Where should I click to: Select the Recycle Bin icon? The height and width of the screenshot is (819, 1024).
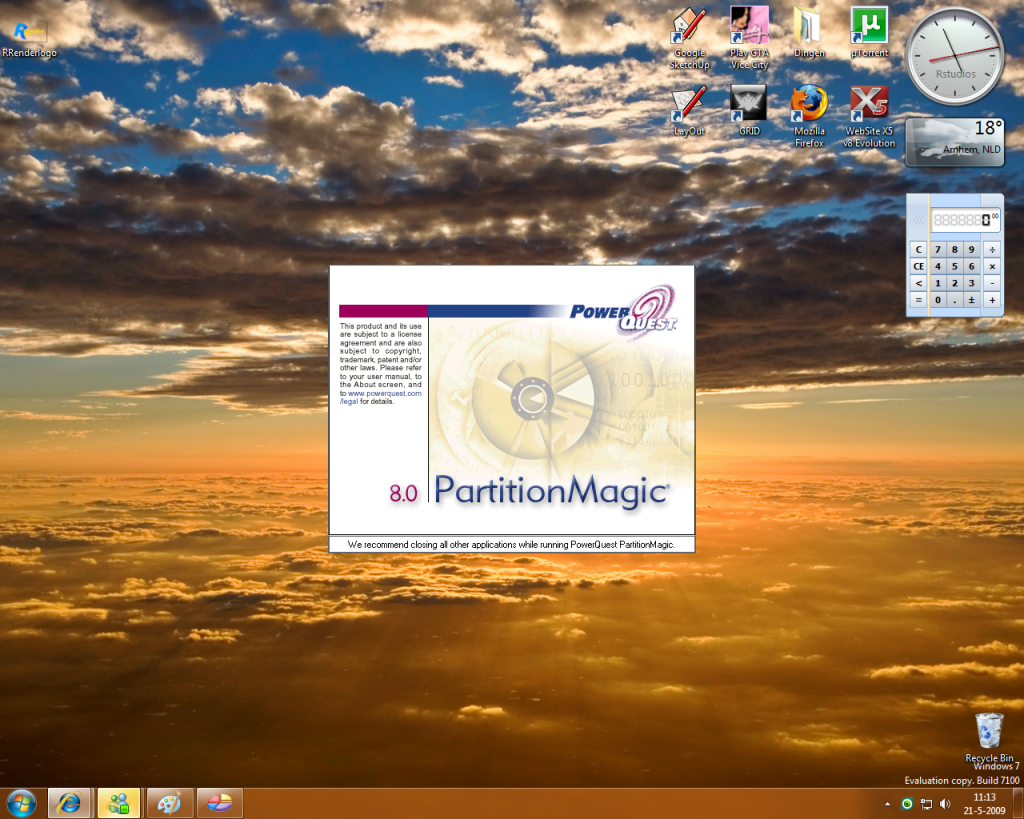[x=989, y=737]
